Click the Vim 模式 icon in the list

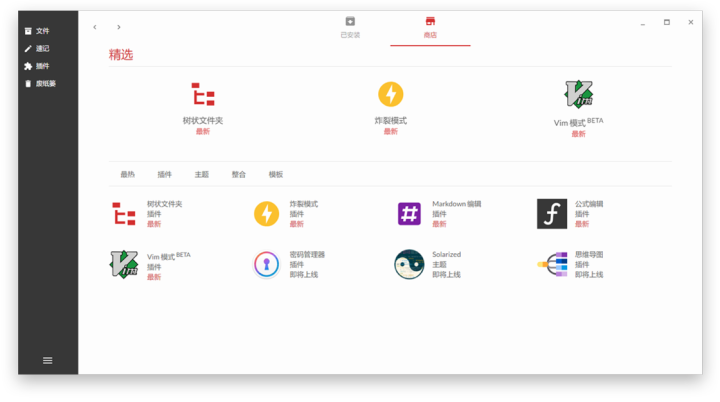click(x=124, y=264)
